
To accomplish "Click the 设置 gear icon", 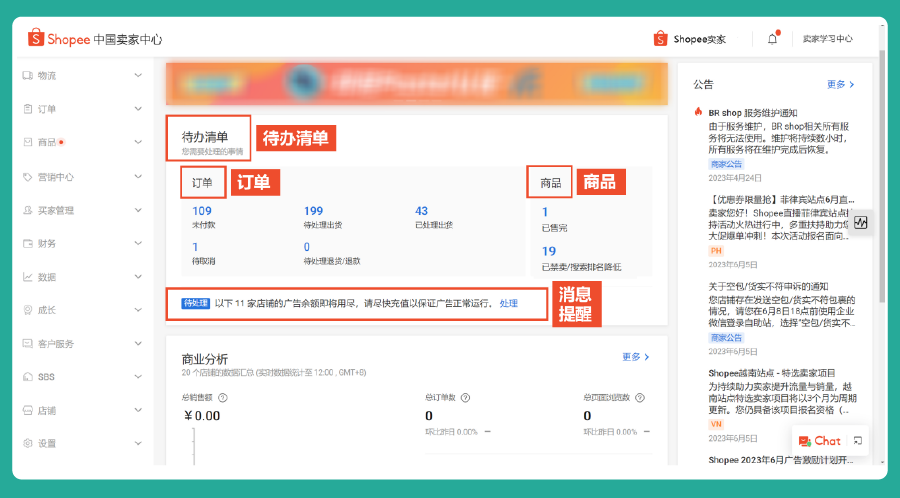I will [28, 443].
